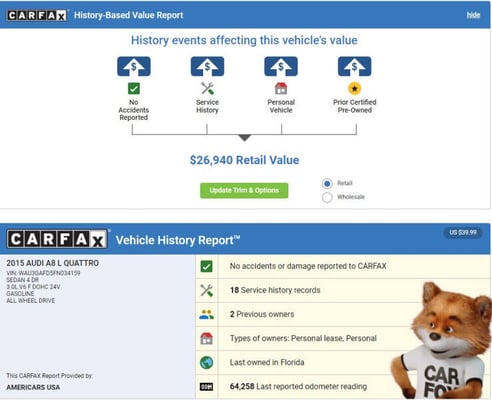Viewport: 492px width, 400px height.
Task: Click the triangle marker under the value events bracket
Action: (245, 138)
